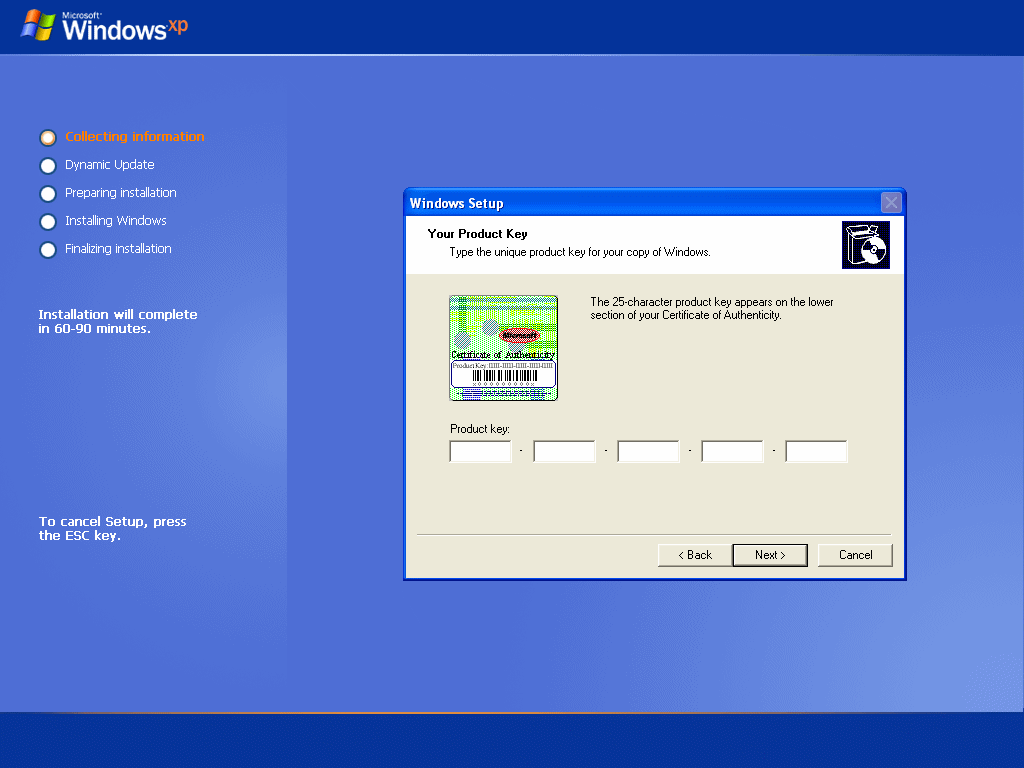
Task: Click the Next button
Action: [770, 555]
